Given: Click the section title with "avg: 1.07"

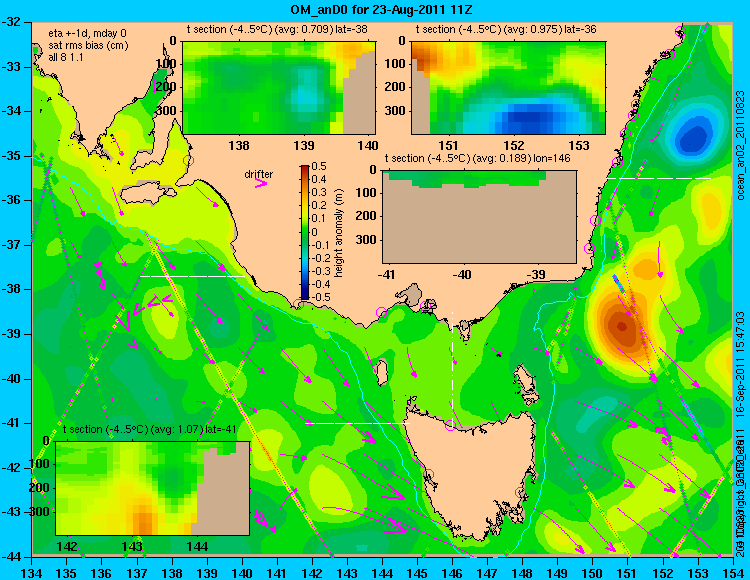Looking at the screenshot, I should [x=150, y=429].
